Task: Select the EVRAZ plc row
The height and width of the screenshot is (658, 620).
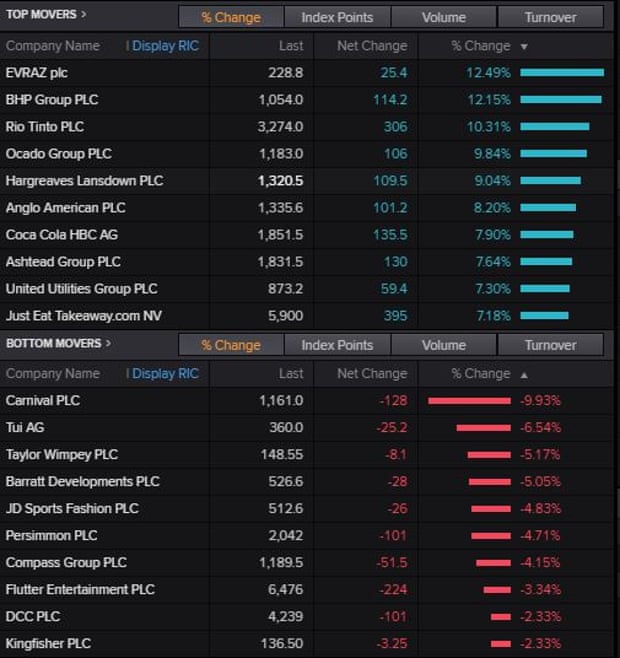Action: click(x=306, y=73)
